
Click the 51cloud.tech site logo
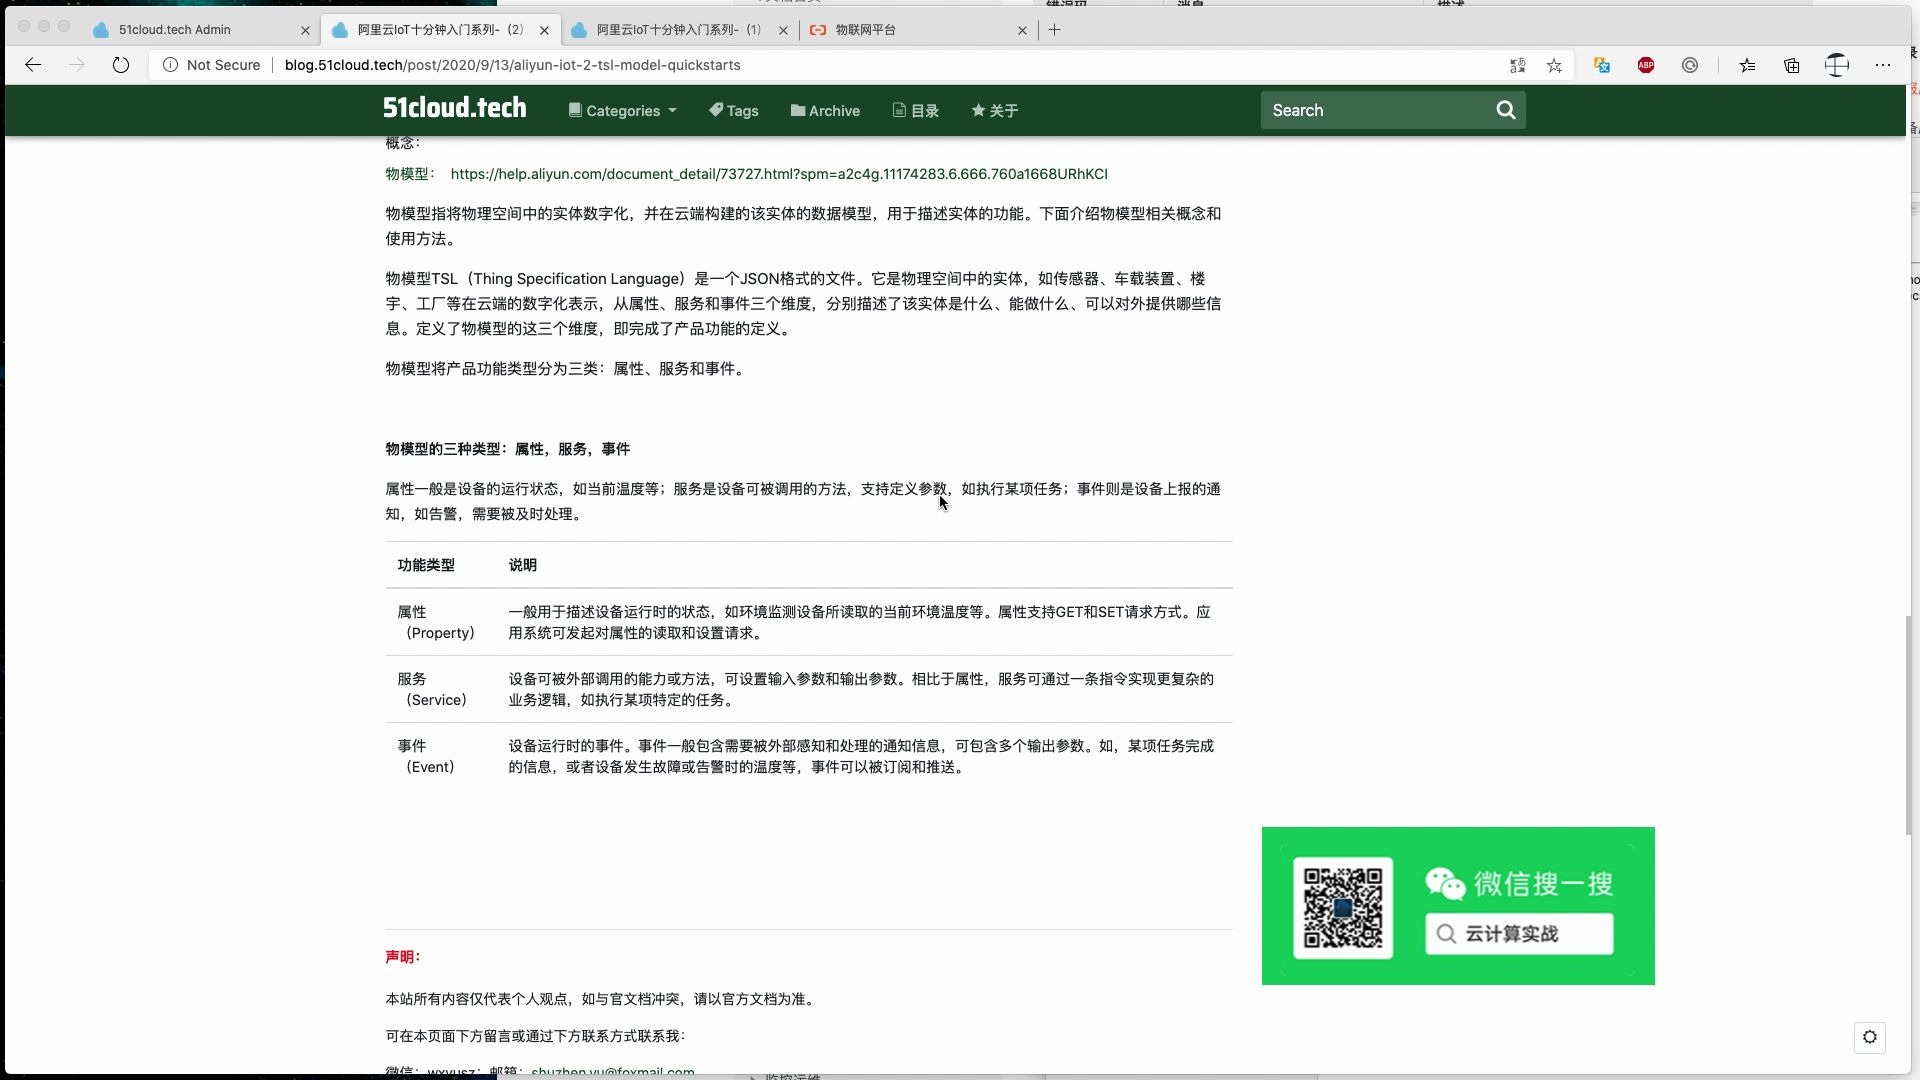[455, 108]
